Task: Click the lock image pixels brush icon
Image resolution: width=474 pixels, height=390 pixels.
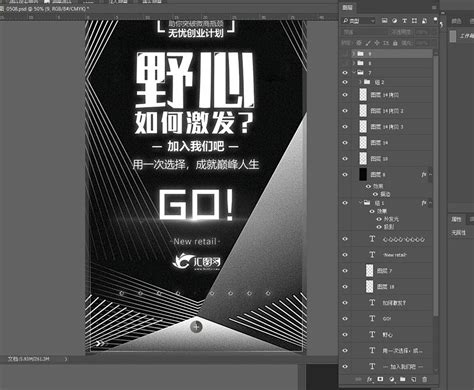Action: (368, 43)
